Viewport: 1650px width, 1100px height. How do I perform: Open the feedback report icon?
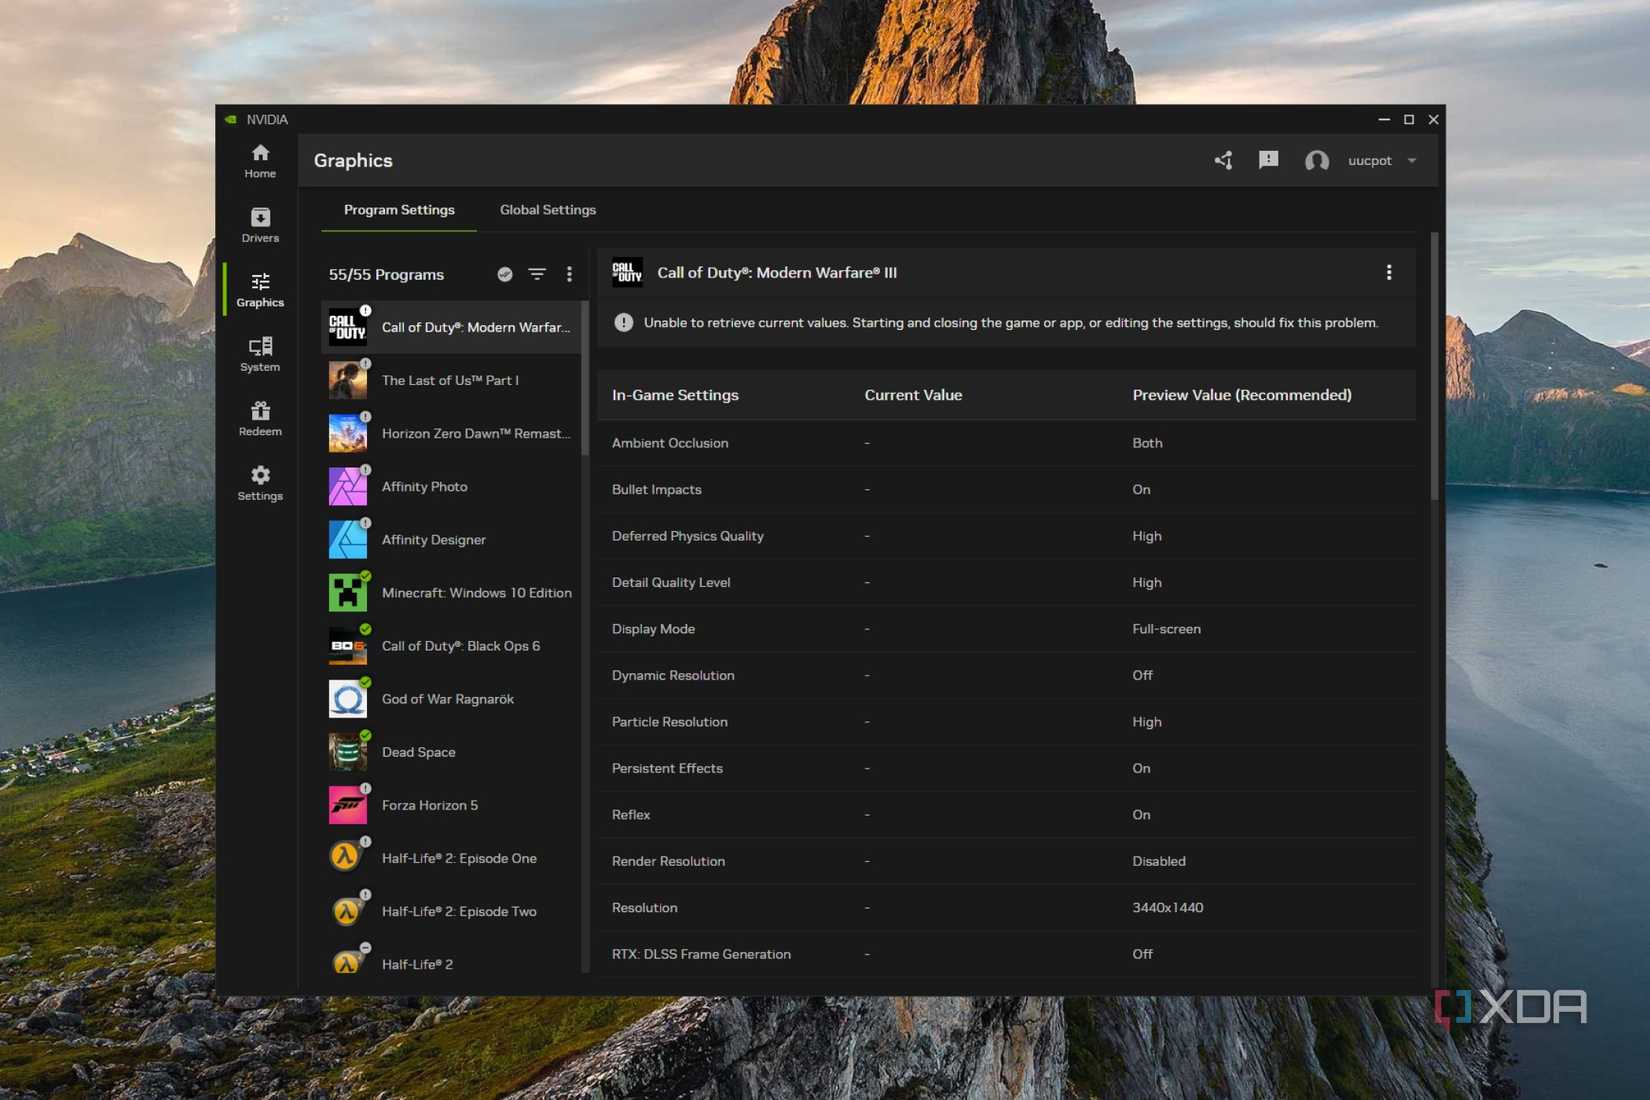point(1268,160)
